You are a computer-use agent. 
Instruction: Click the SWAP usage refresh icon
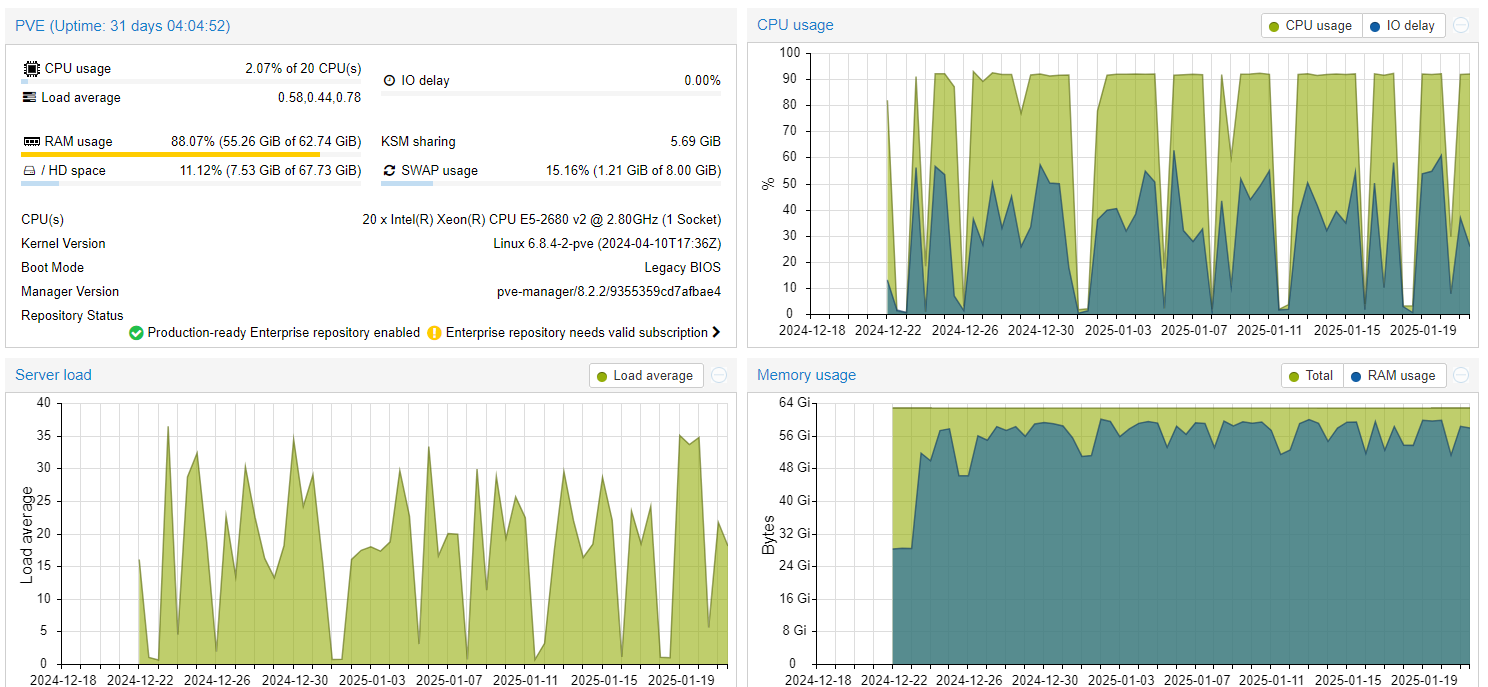pos(389,171)
